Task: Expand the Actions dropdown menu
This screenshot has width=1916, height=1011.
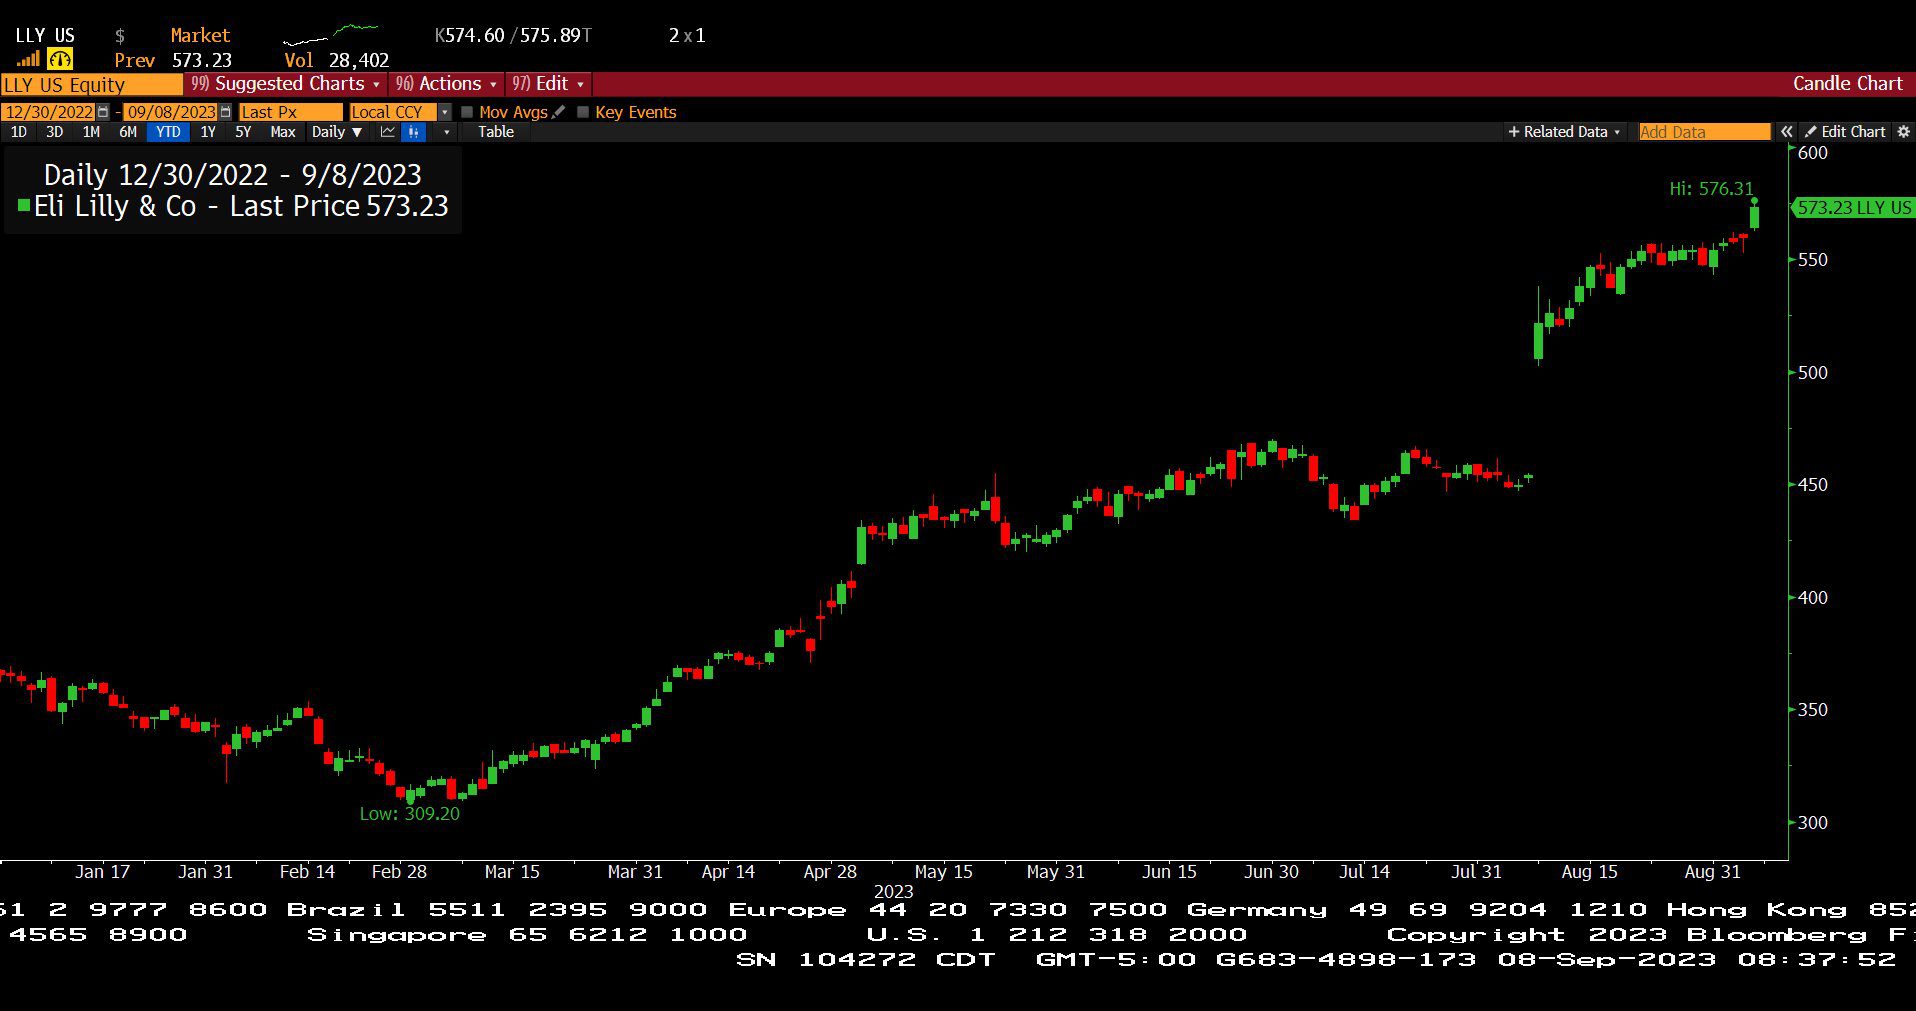Action: 445,84
